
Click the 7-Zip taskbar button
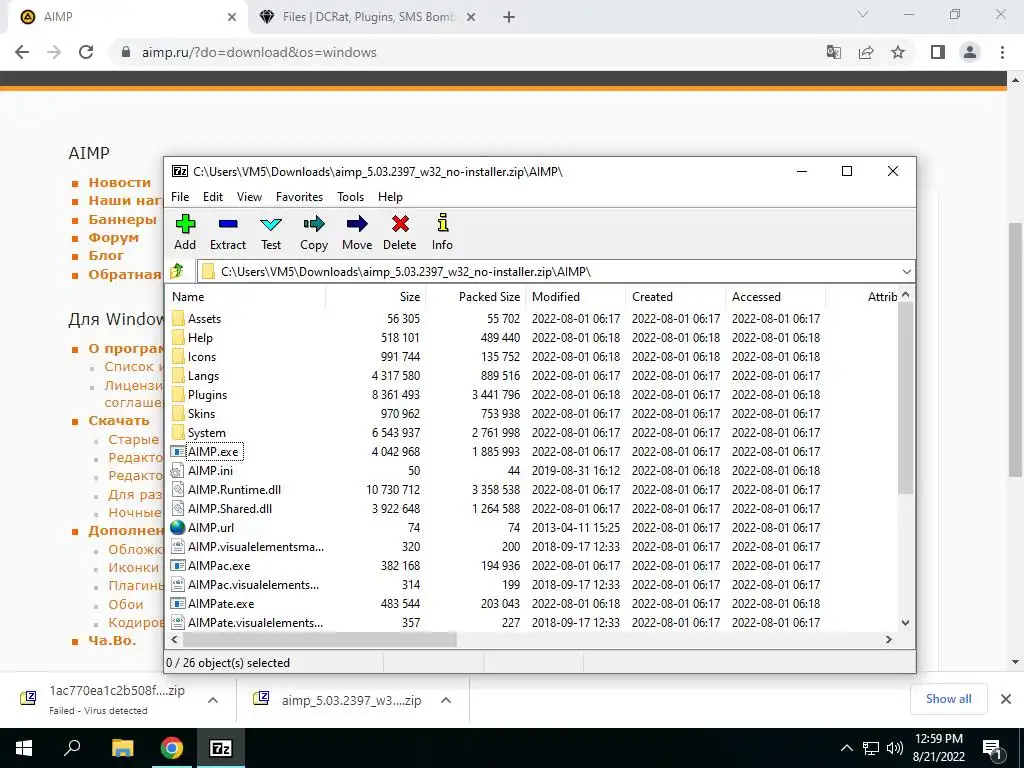click(220, 748)
